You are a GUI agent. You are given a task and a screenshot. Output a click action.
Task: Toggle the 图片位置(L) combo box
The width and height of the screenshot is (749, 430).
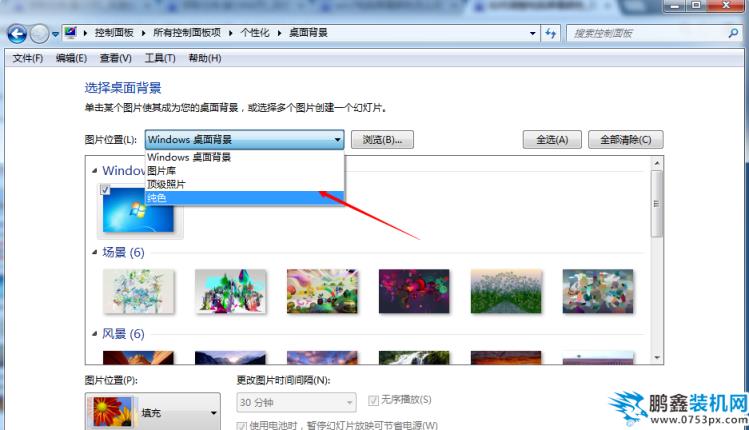click(244, 140)
